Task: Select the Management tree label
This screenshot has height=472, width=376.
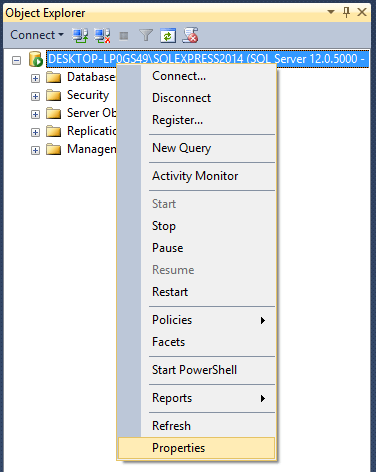Action: (x=91, y=149)
